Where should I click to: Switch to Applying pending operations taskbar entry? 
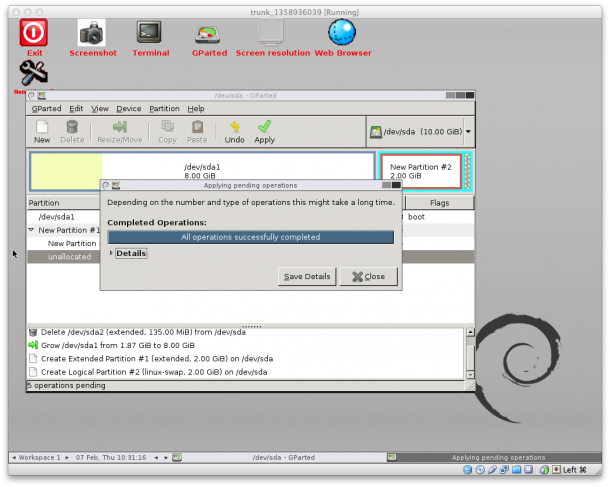(x=494, y=457)
